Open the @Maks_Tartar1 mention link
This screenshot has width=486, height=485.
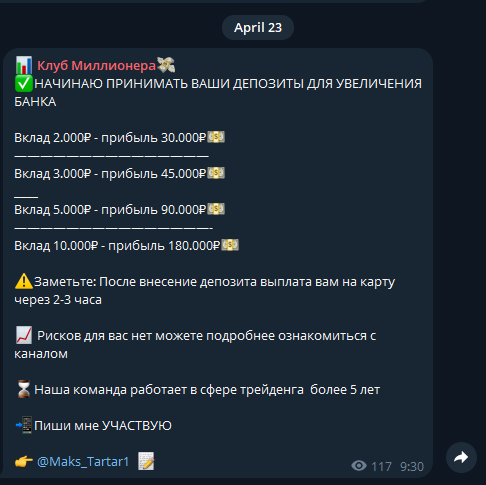pyautogui.click(x=83, y=462)
